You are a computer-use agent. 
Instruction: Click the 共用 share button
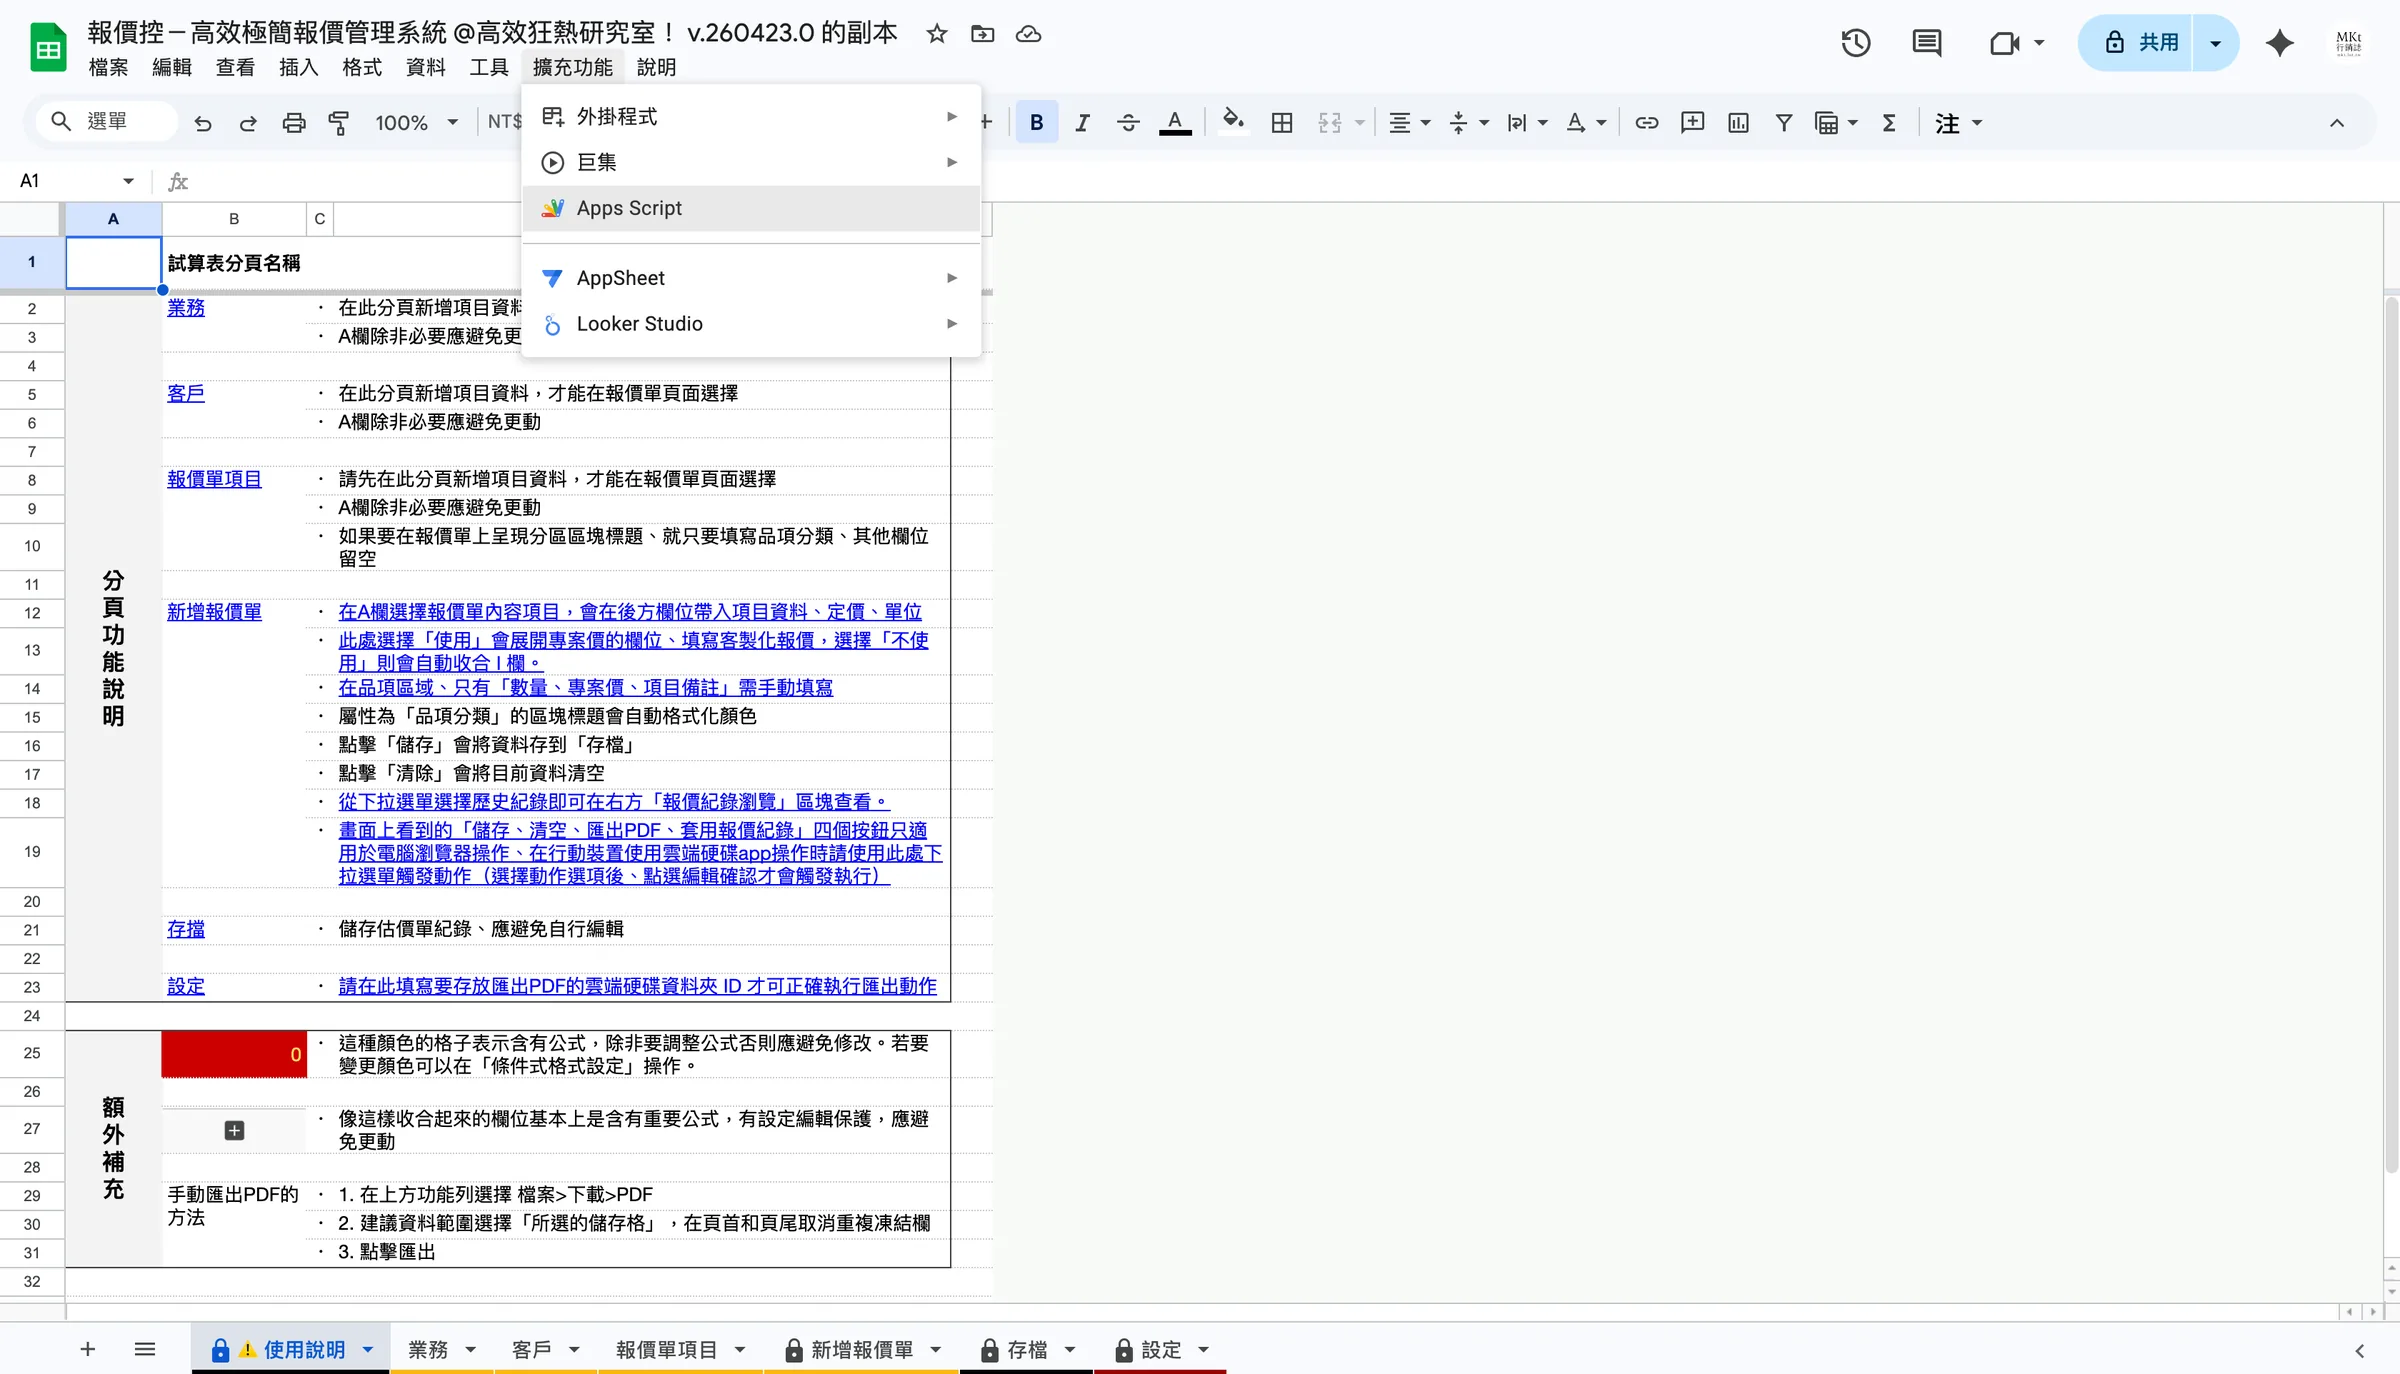coord(2136,43)
